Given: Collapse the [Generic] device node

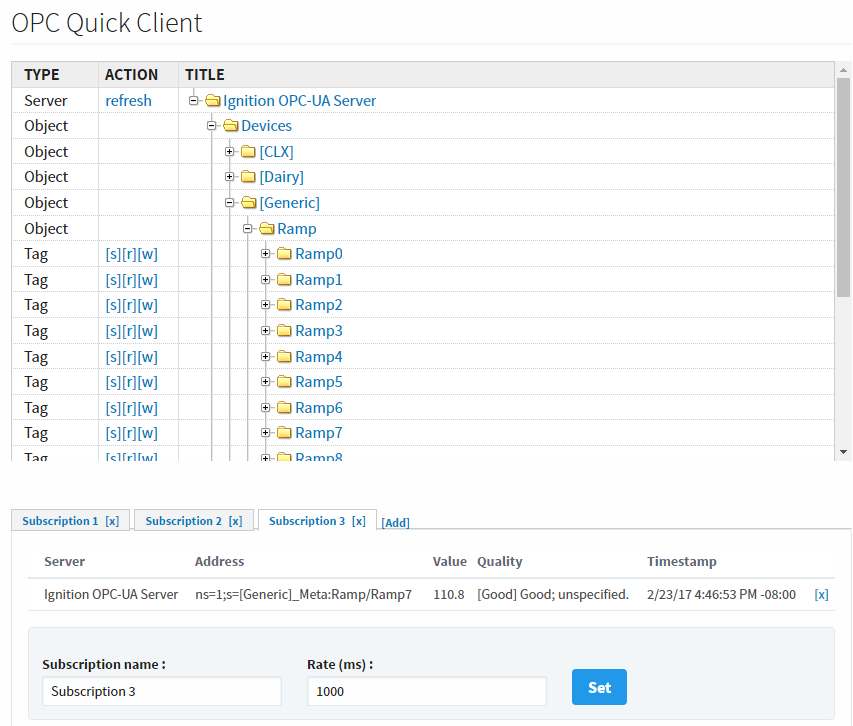Looking at the screenshot, I should 230,203.
